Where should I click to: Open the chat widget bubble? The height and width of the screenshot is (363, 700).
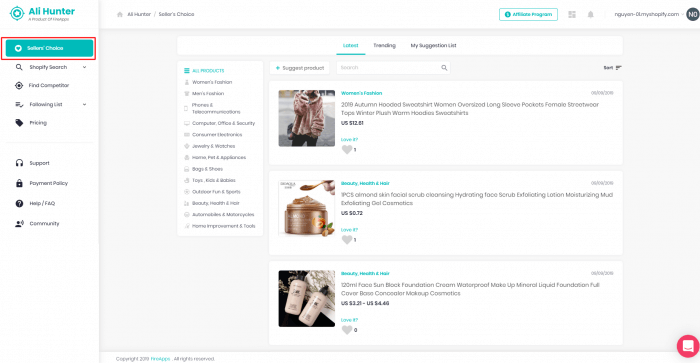pos(688,346)
